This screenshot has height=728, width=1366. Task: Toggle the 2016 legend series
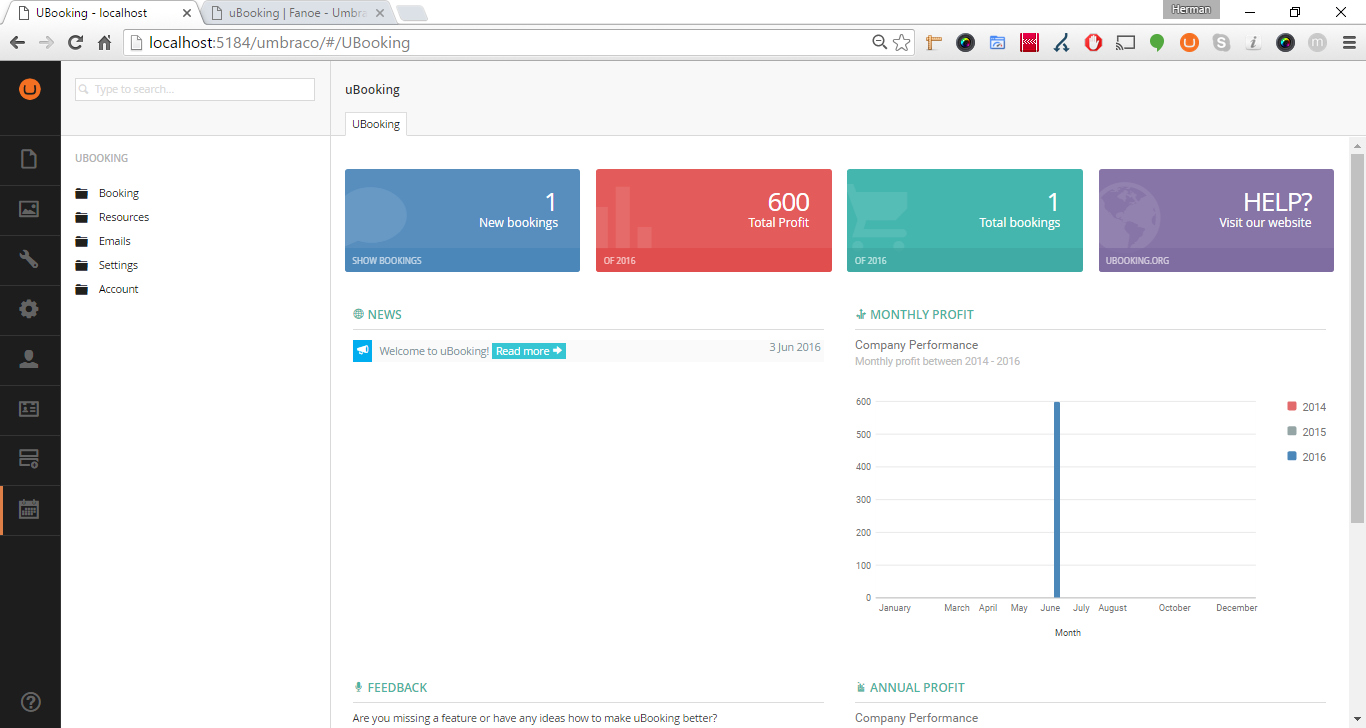tap(1306, 457)
